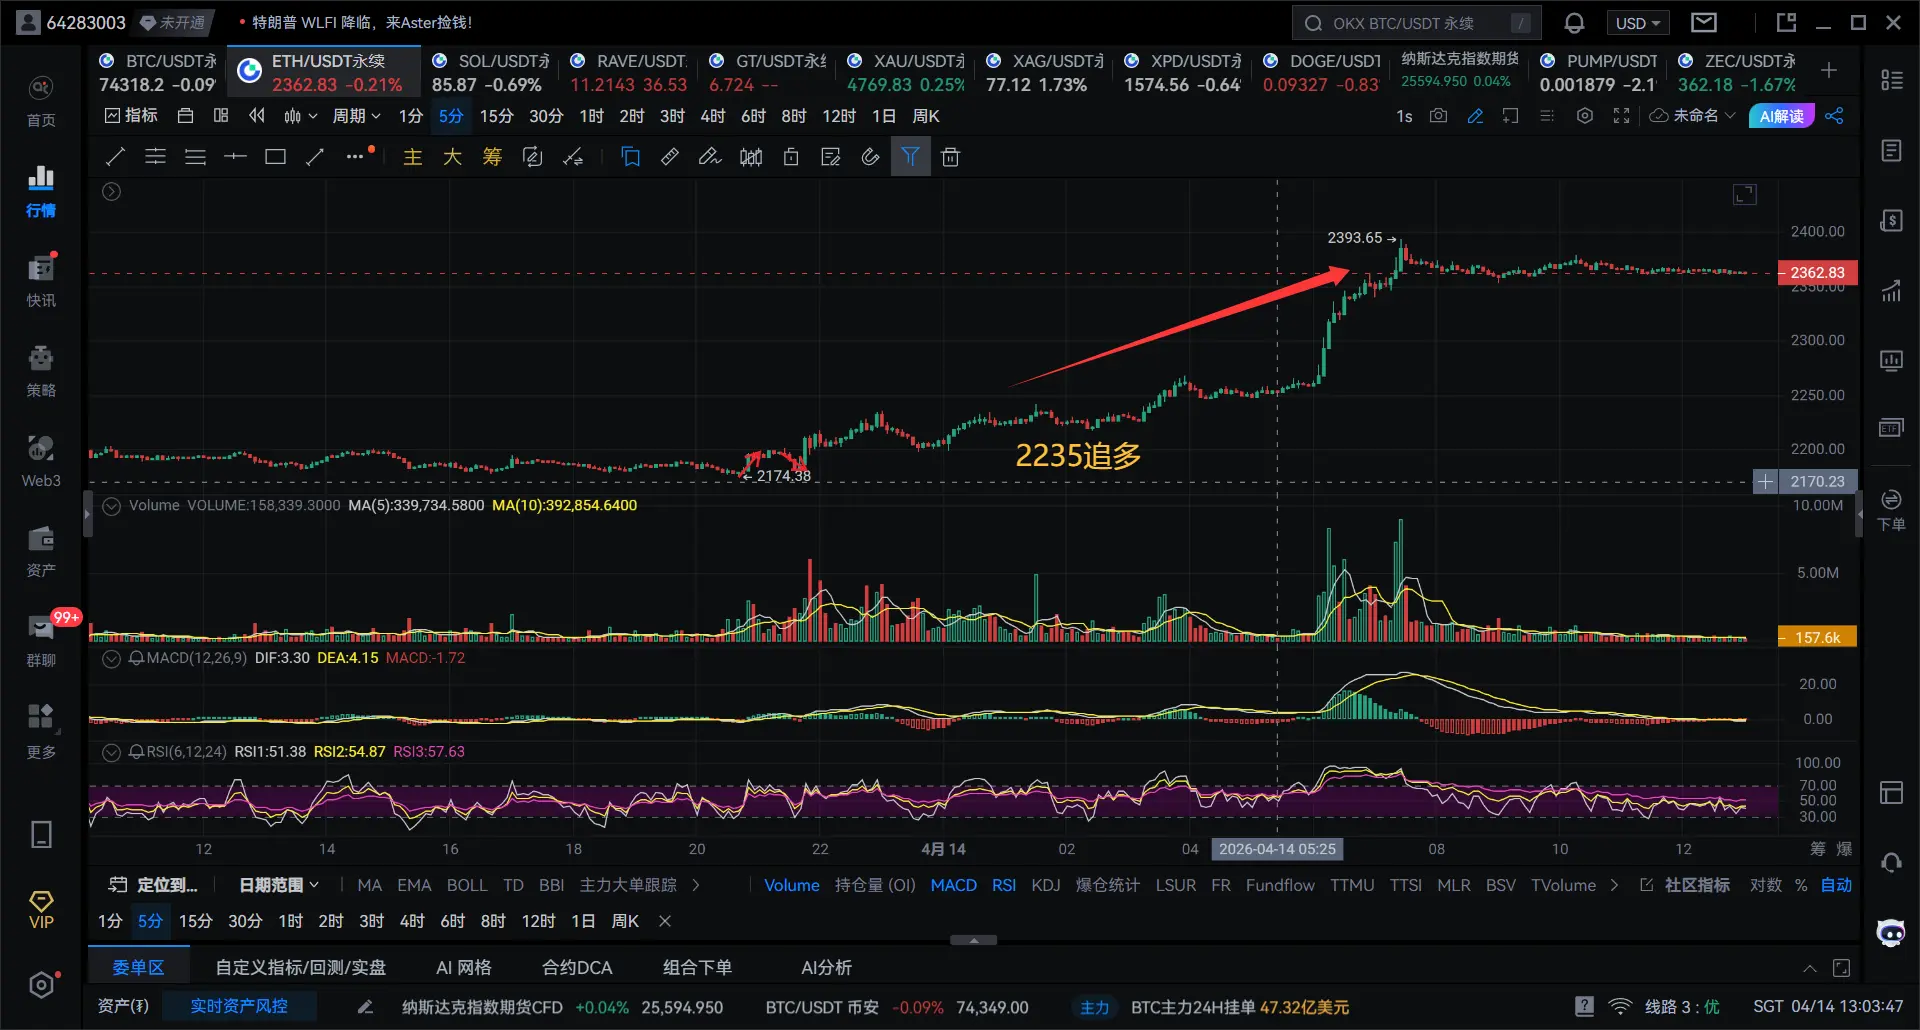This screenshot has height=1030, width=1920.
Task: Collapse the RSI panel chevron
Action: point(112,752)
